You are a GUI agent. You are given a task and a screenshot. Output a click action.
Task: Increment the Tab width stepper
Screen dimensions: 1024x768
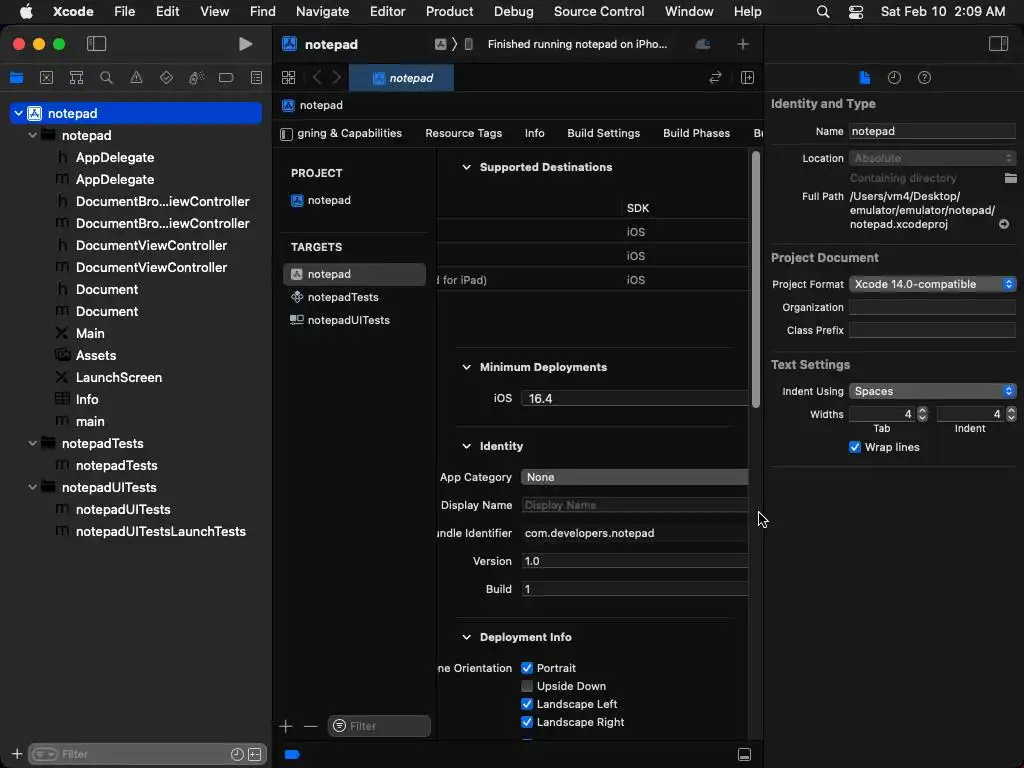click(922, 410)
